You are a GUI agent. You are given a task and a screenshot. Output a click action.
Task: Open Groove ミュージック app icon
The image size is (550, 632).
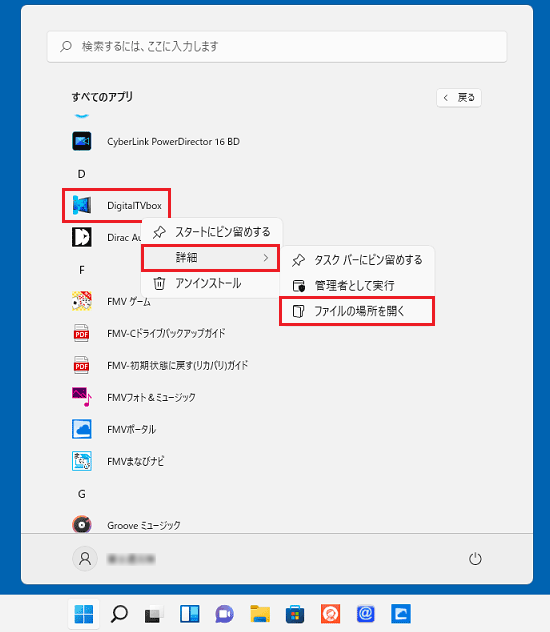82,525
